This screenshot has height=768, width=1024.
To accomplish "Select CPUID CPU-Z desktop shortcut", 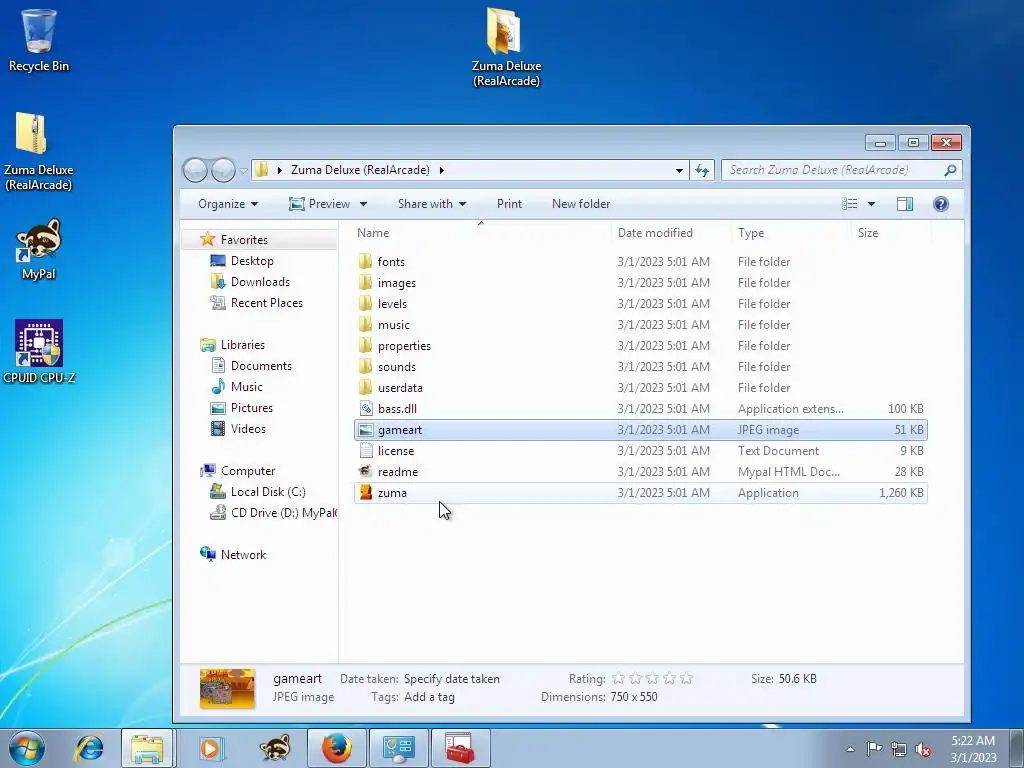I will pos(39,351).
